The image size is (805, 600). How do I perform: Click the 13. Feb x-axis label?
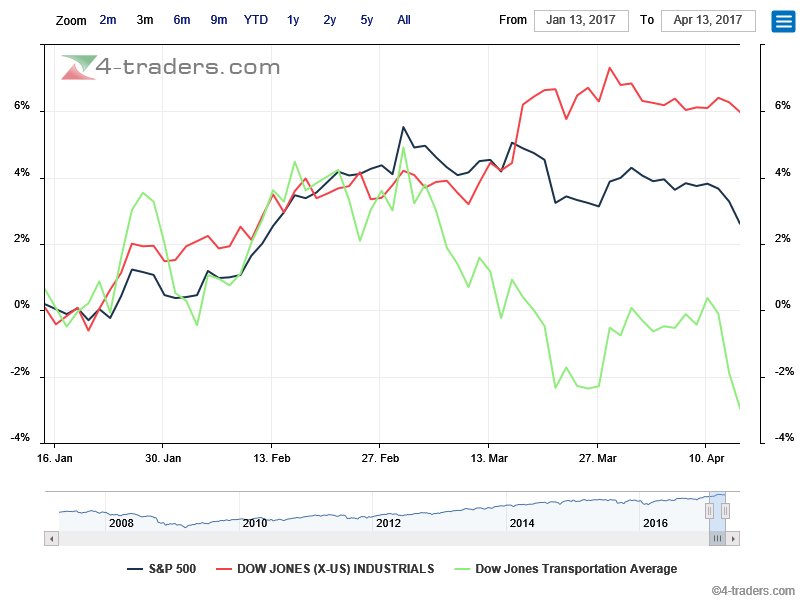(272, 458)
